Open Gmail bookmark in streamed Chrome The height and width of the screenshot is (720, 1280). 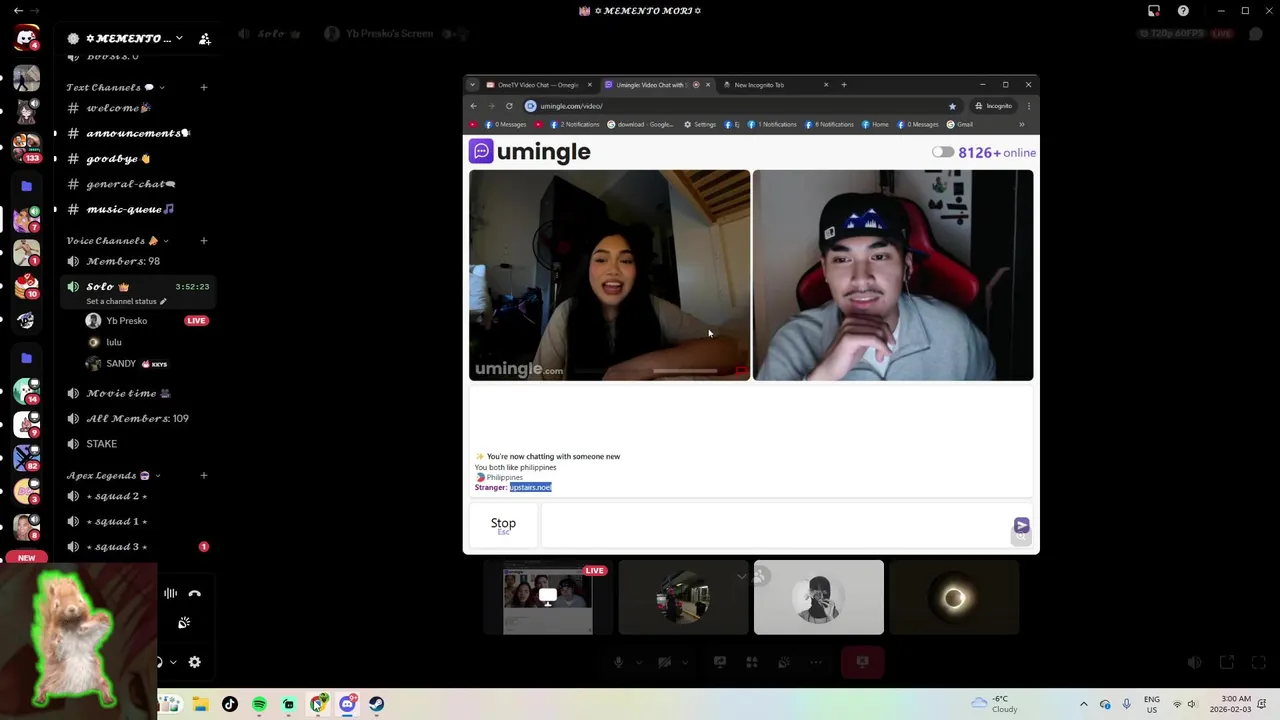[959, 125]
